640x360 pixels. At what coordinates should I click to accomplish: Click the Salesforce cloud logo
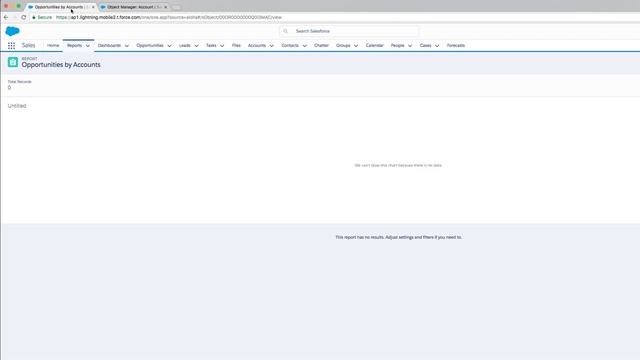click(12, 31)
